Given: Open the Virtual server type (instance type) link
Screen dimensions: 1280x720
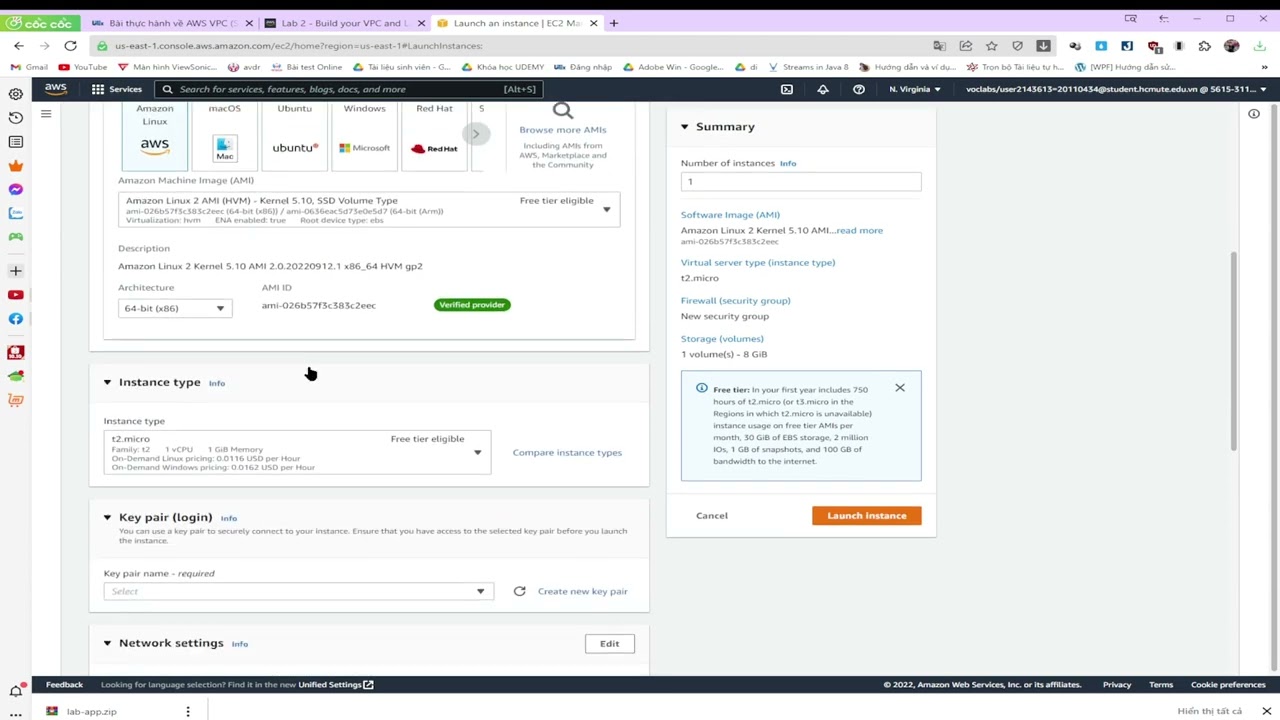Looking at the screenshot, I should pyautogui.click(x=758, y=262).
